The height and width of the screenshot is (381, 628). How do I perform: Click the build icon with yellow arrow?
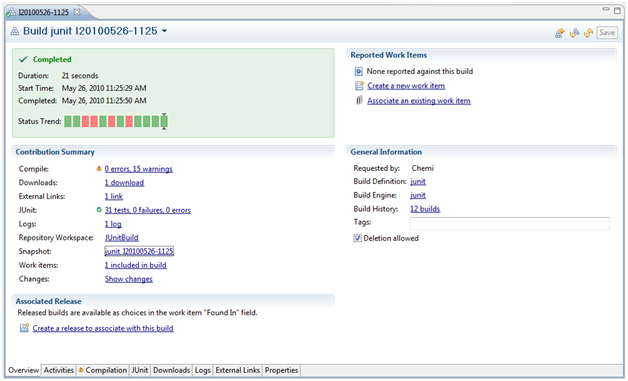pos(574,33)
